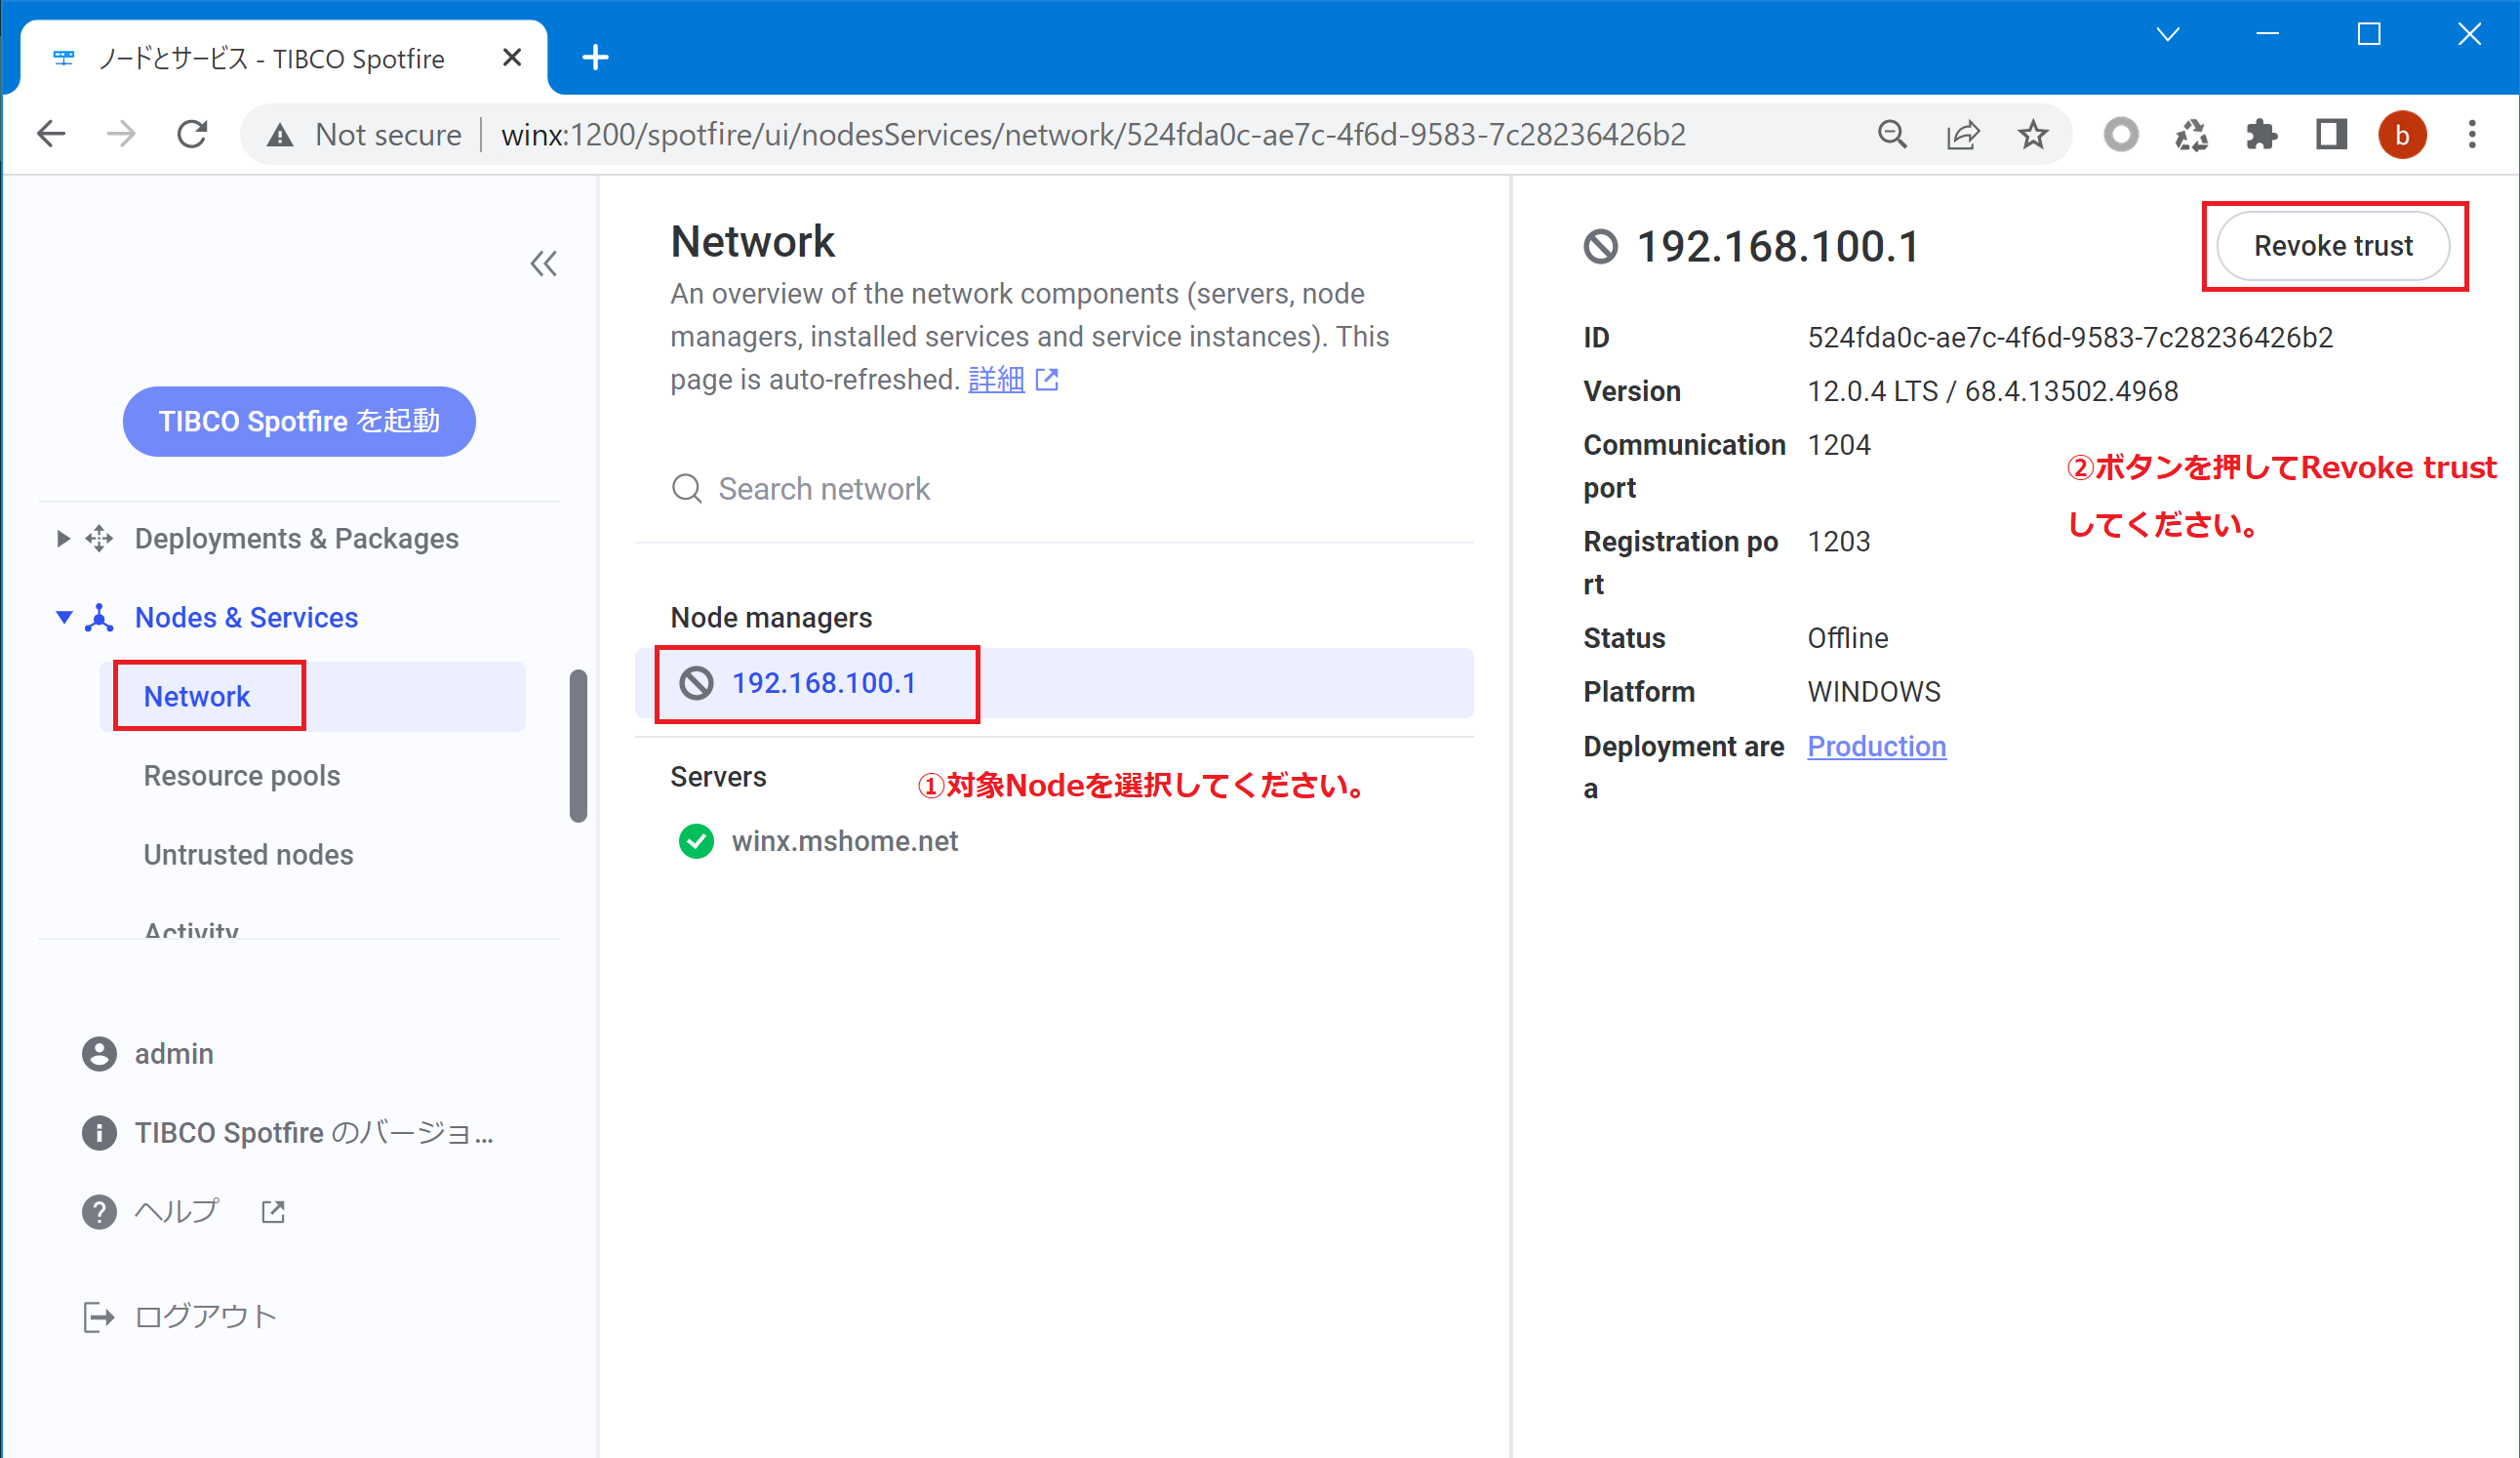Viewport: 2520px width, 1458px height.
Task: Click the admin user avatar icon
Action: click(99, 1053)
